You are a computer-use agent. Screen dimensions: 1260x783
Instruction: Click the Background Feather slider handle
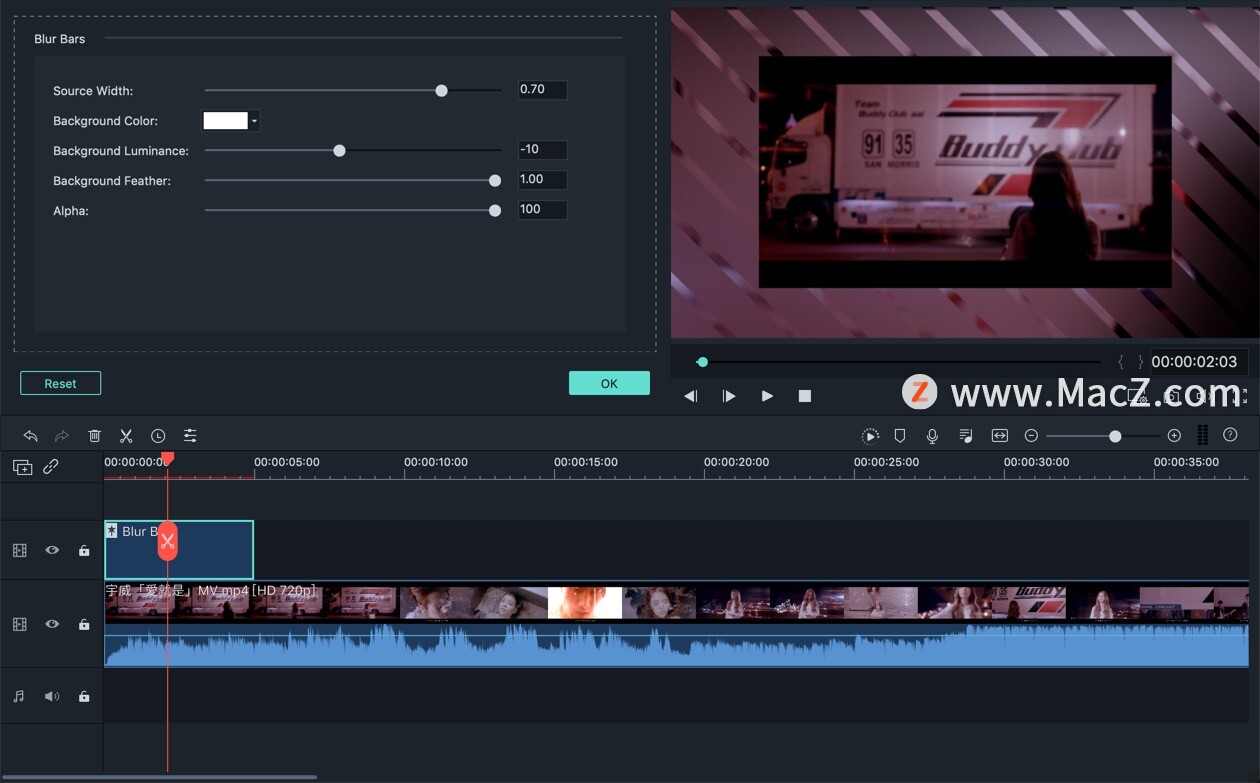coord(495,181)
